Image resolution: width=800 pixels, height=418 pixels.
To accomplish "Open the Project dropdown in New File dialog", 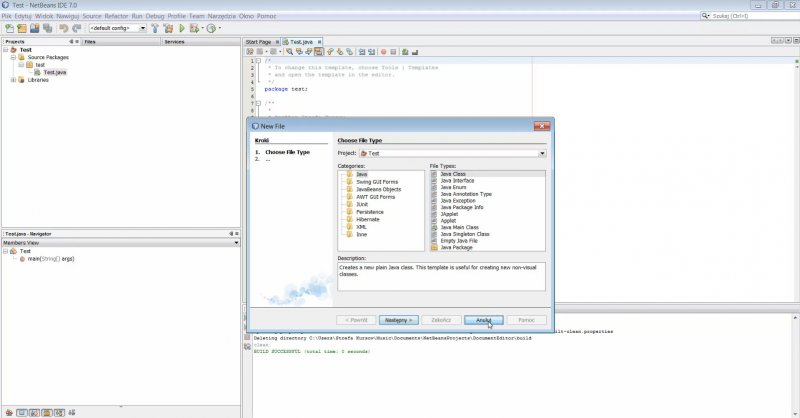I will pos(541,153).
